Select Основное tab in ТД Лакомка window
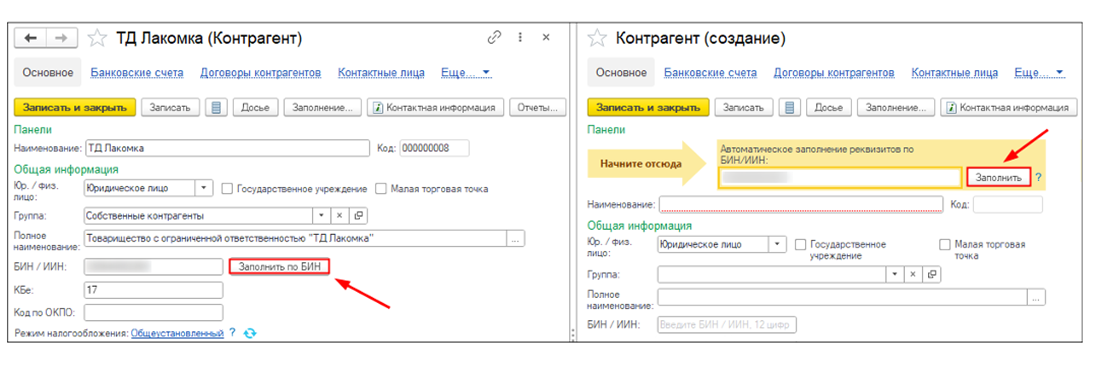 48,72
